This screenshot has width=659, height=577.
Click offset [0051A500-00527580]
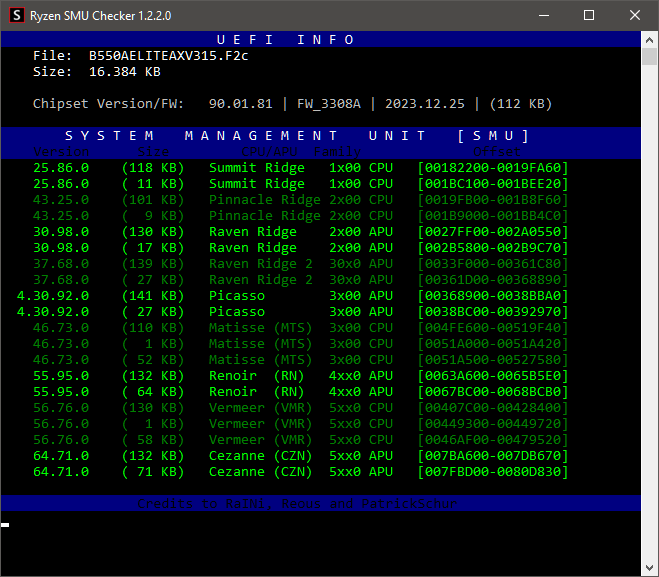tap(493, 359)
